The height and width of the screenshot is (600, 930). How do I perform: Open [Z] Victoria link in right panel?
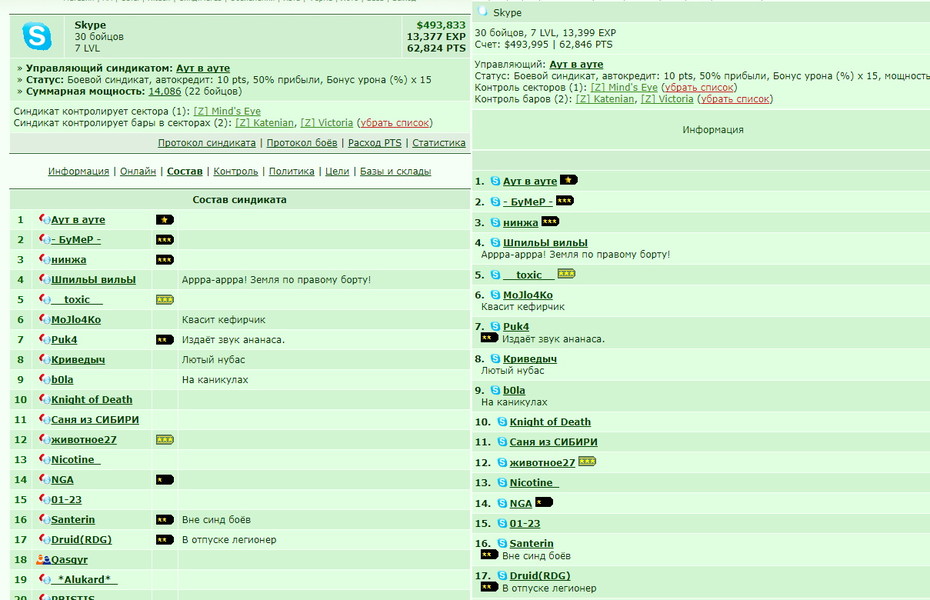[x=667, y=99]
